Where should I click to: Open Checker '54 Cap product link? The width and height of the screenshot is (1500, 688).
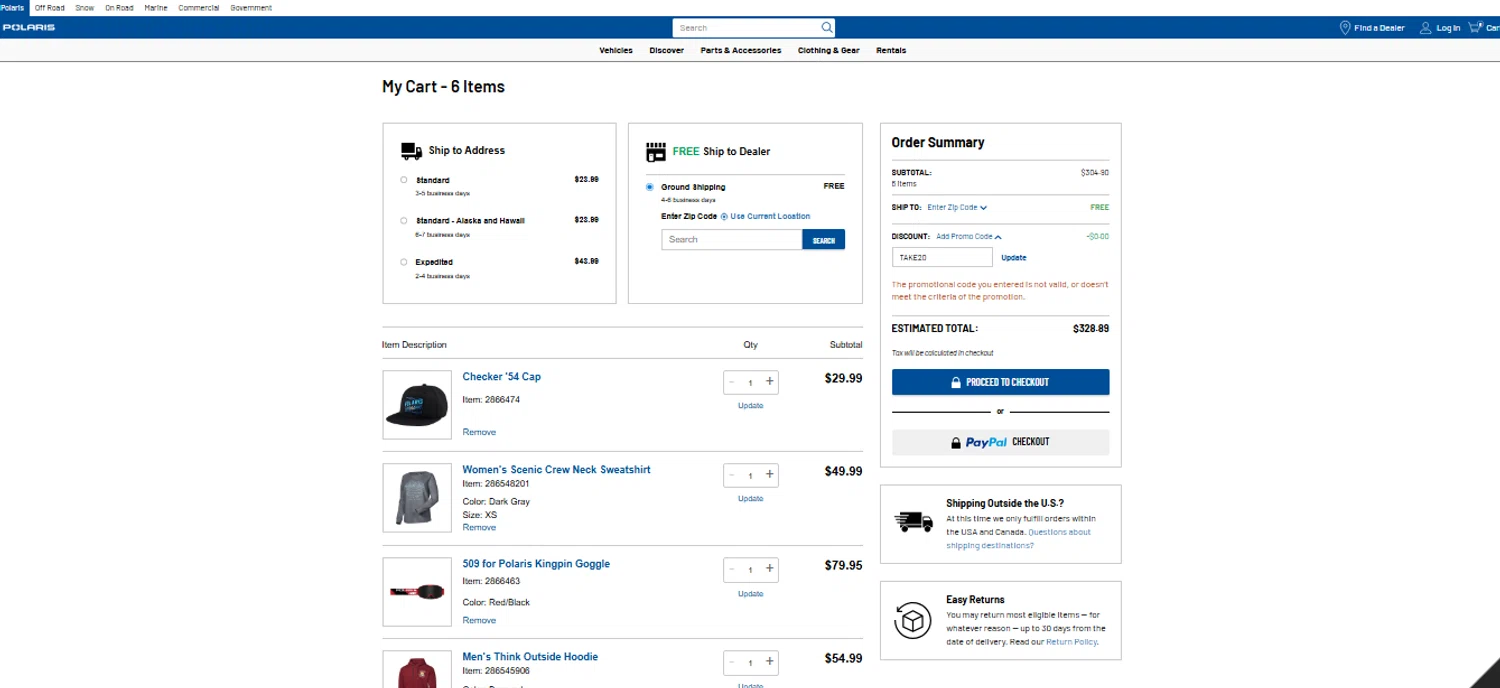pos(501,377)
